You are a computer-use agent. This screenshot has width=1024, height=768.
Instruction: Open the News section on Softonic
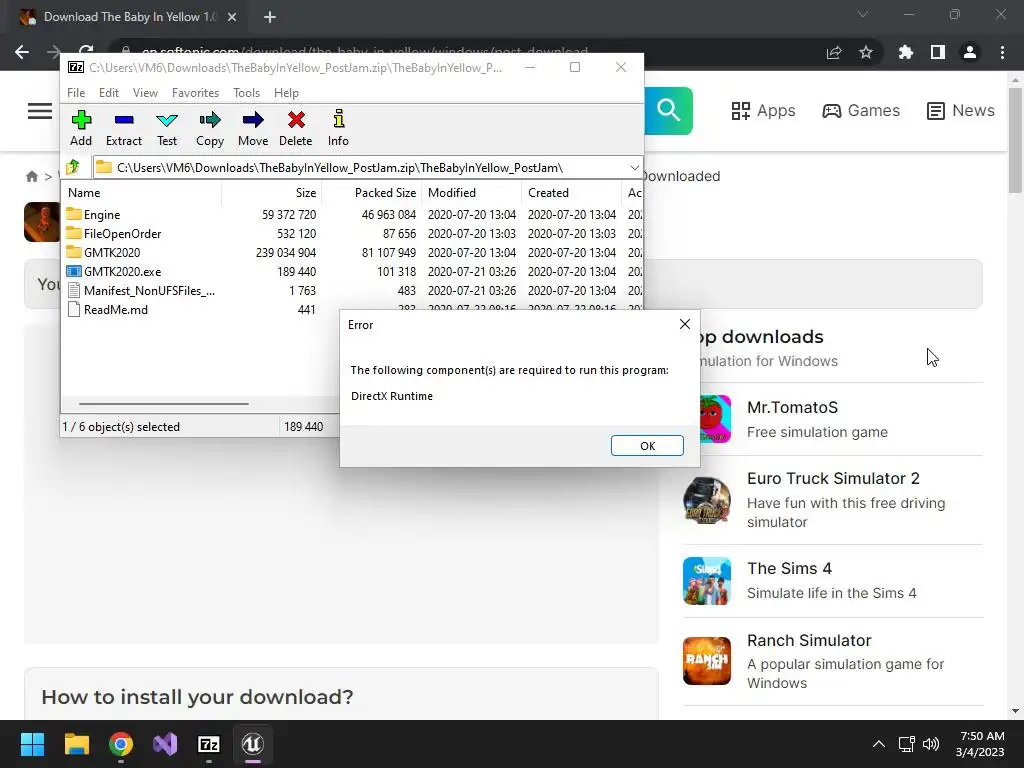point(961,110)
